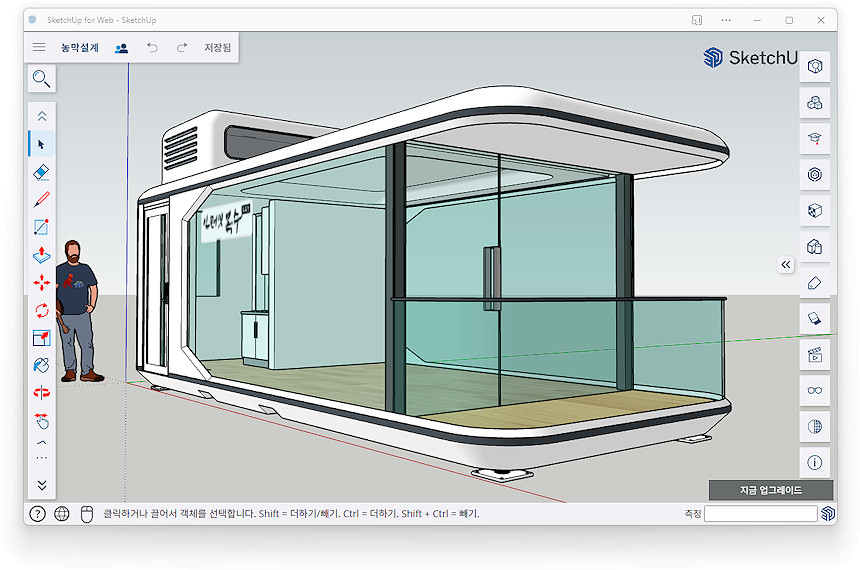
Task: Open the language globe icon
Action: point(62,514)
